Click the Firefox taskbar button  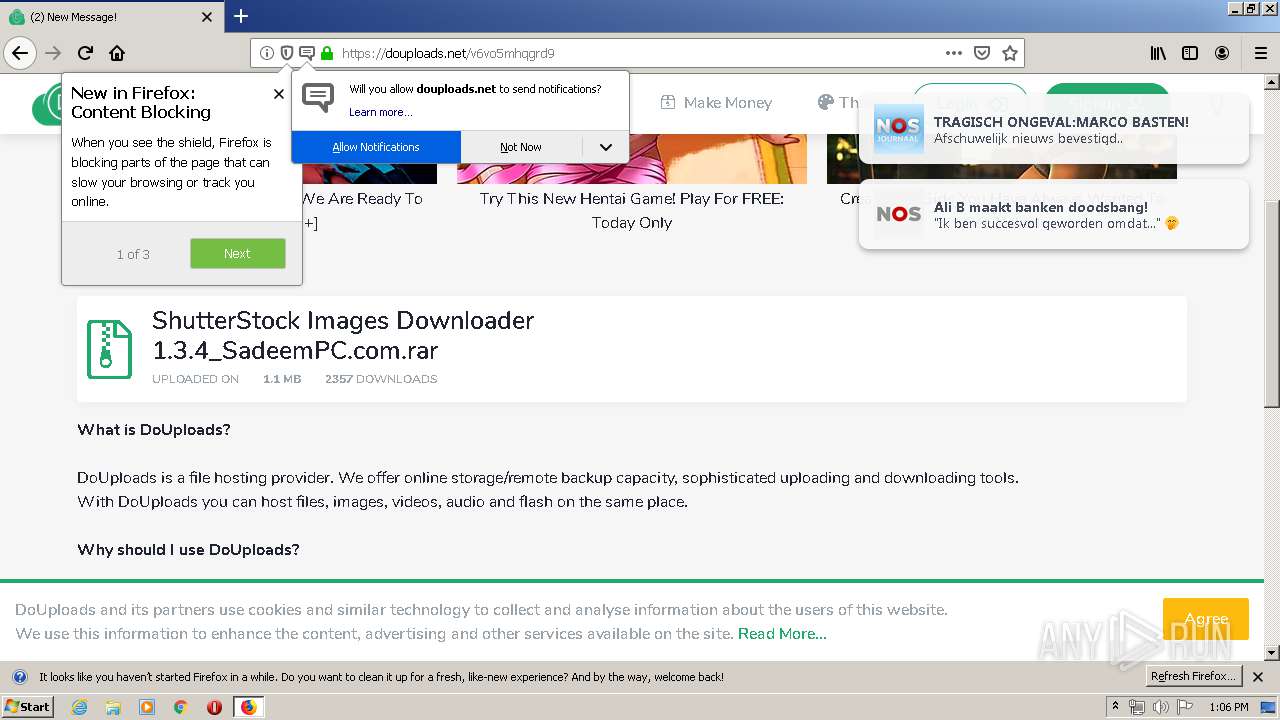[x=248, y=707]
